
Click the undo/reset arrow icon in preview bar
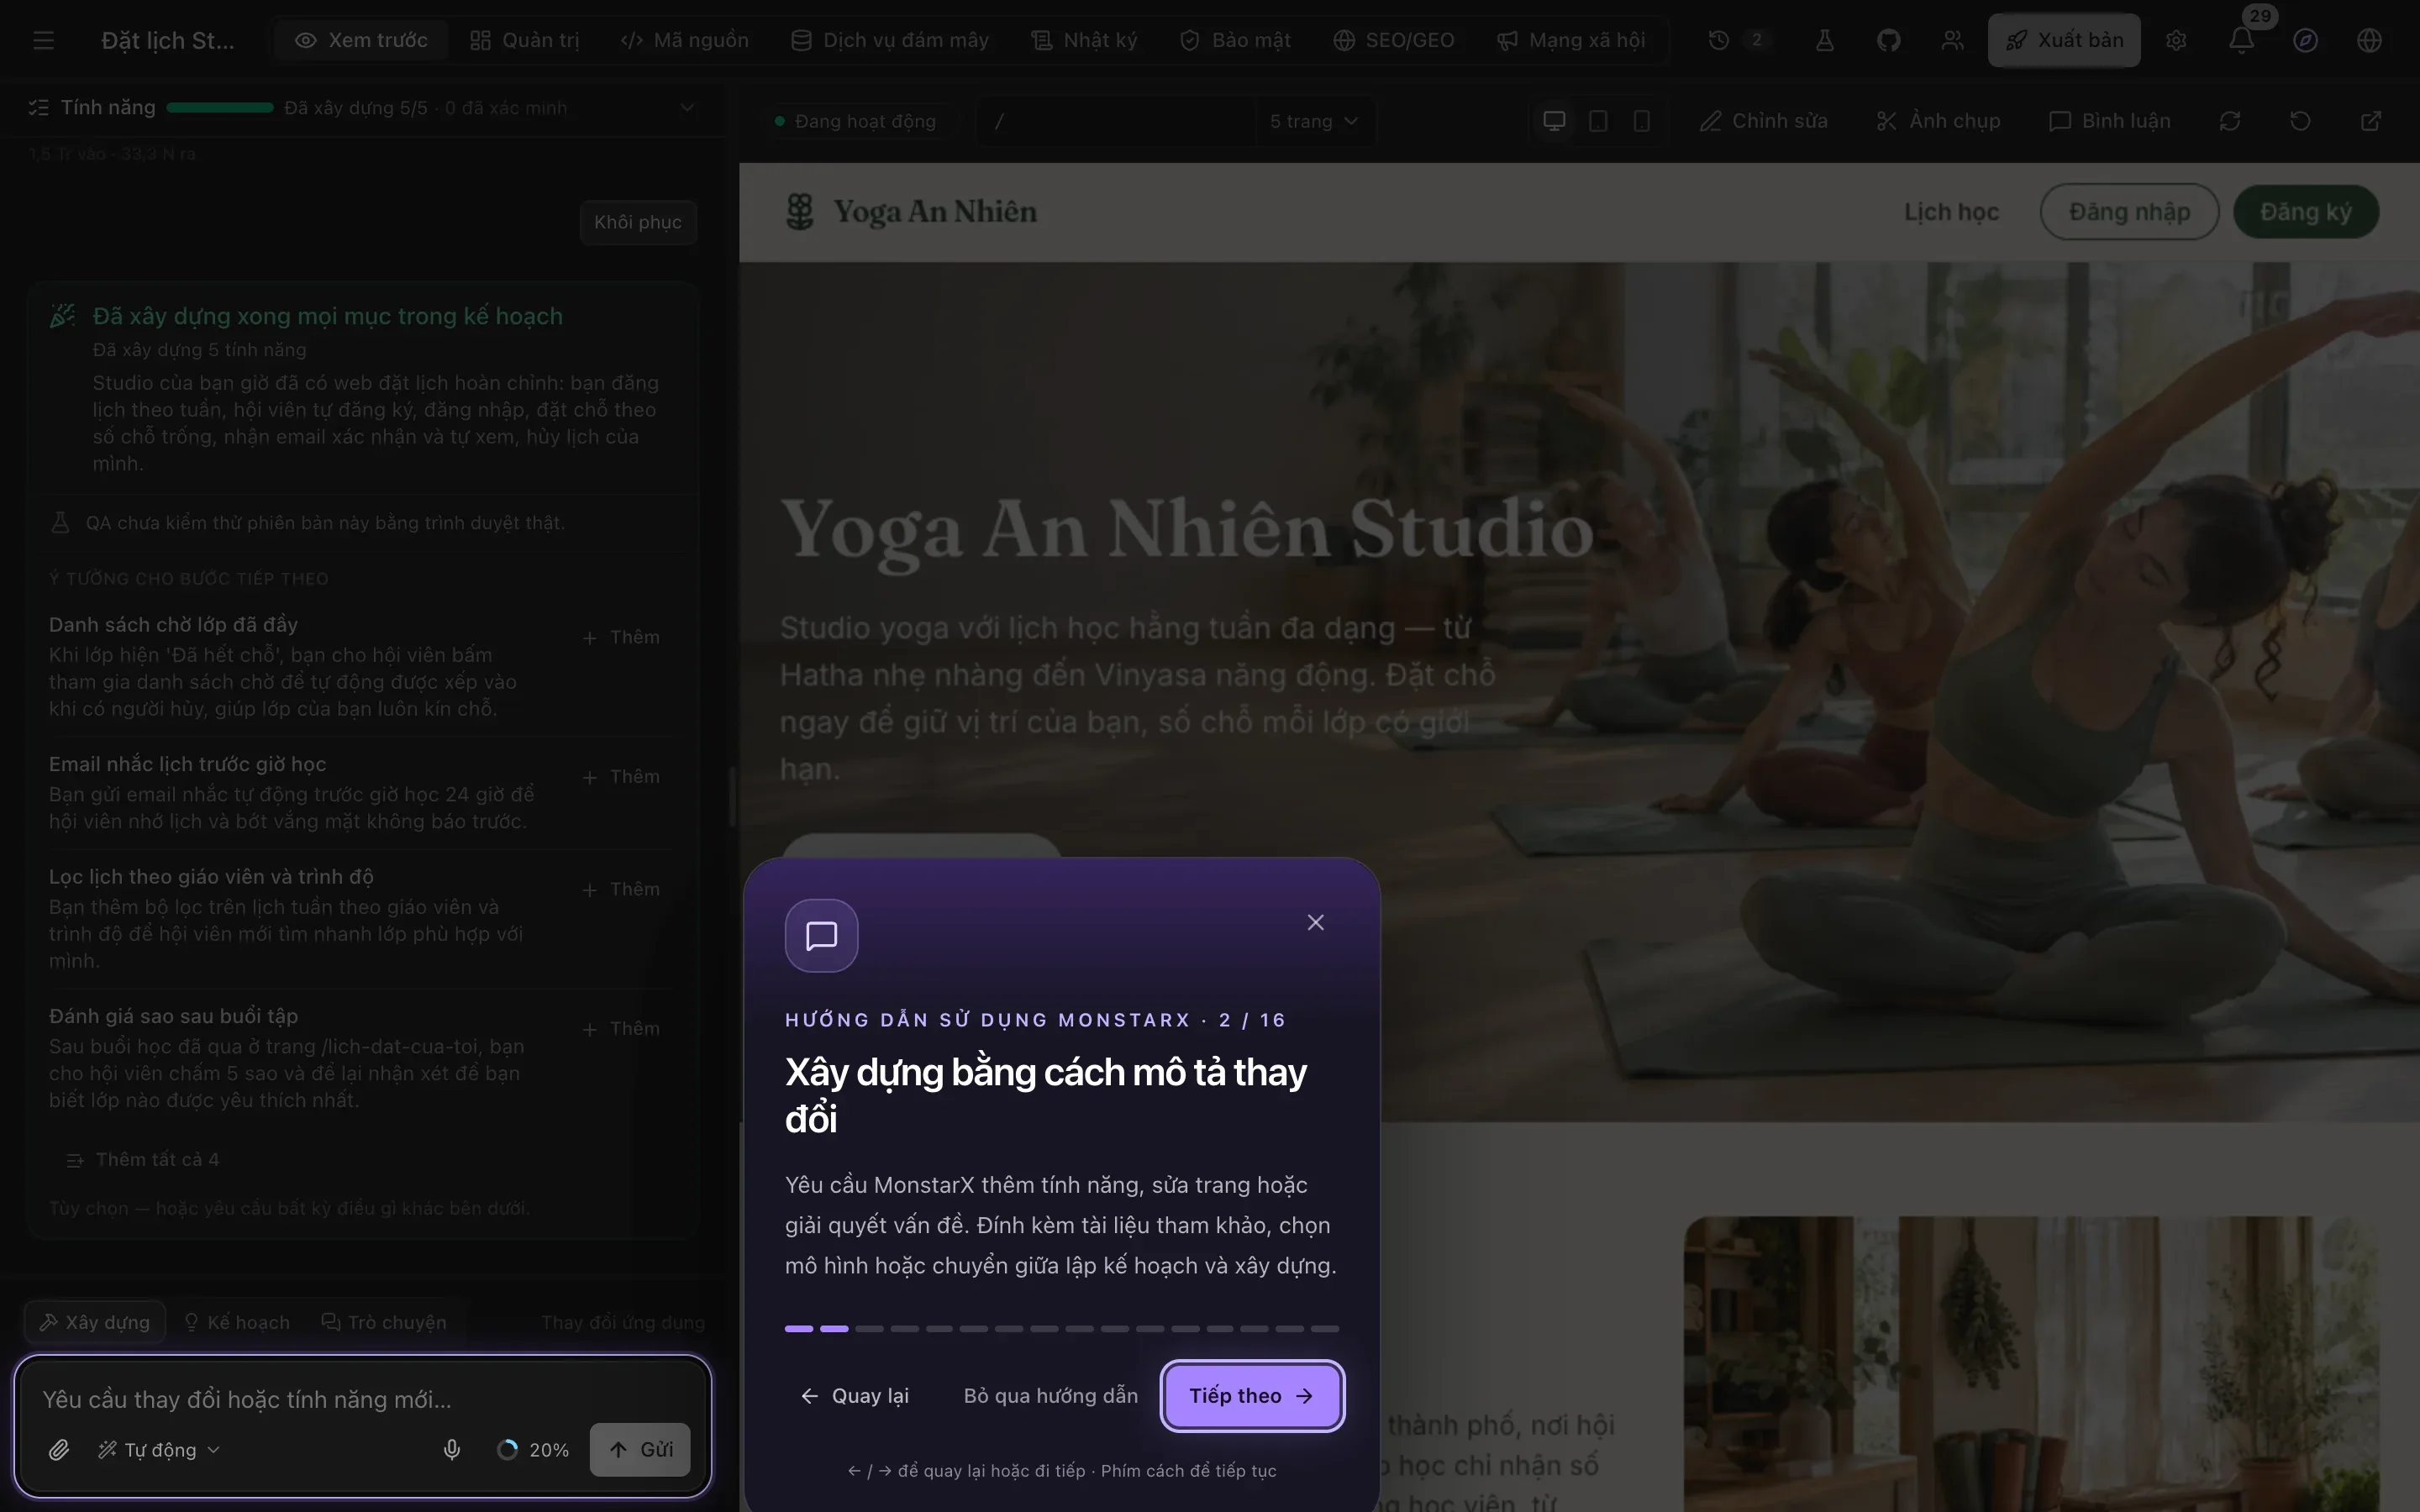[2300, 121]
